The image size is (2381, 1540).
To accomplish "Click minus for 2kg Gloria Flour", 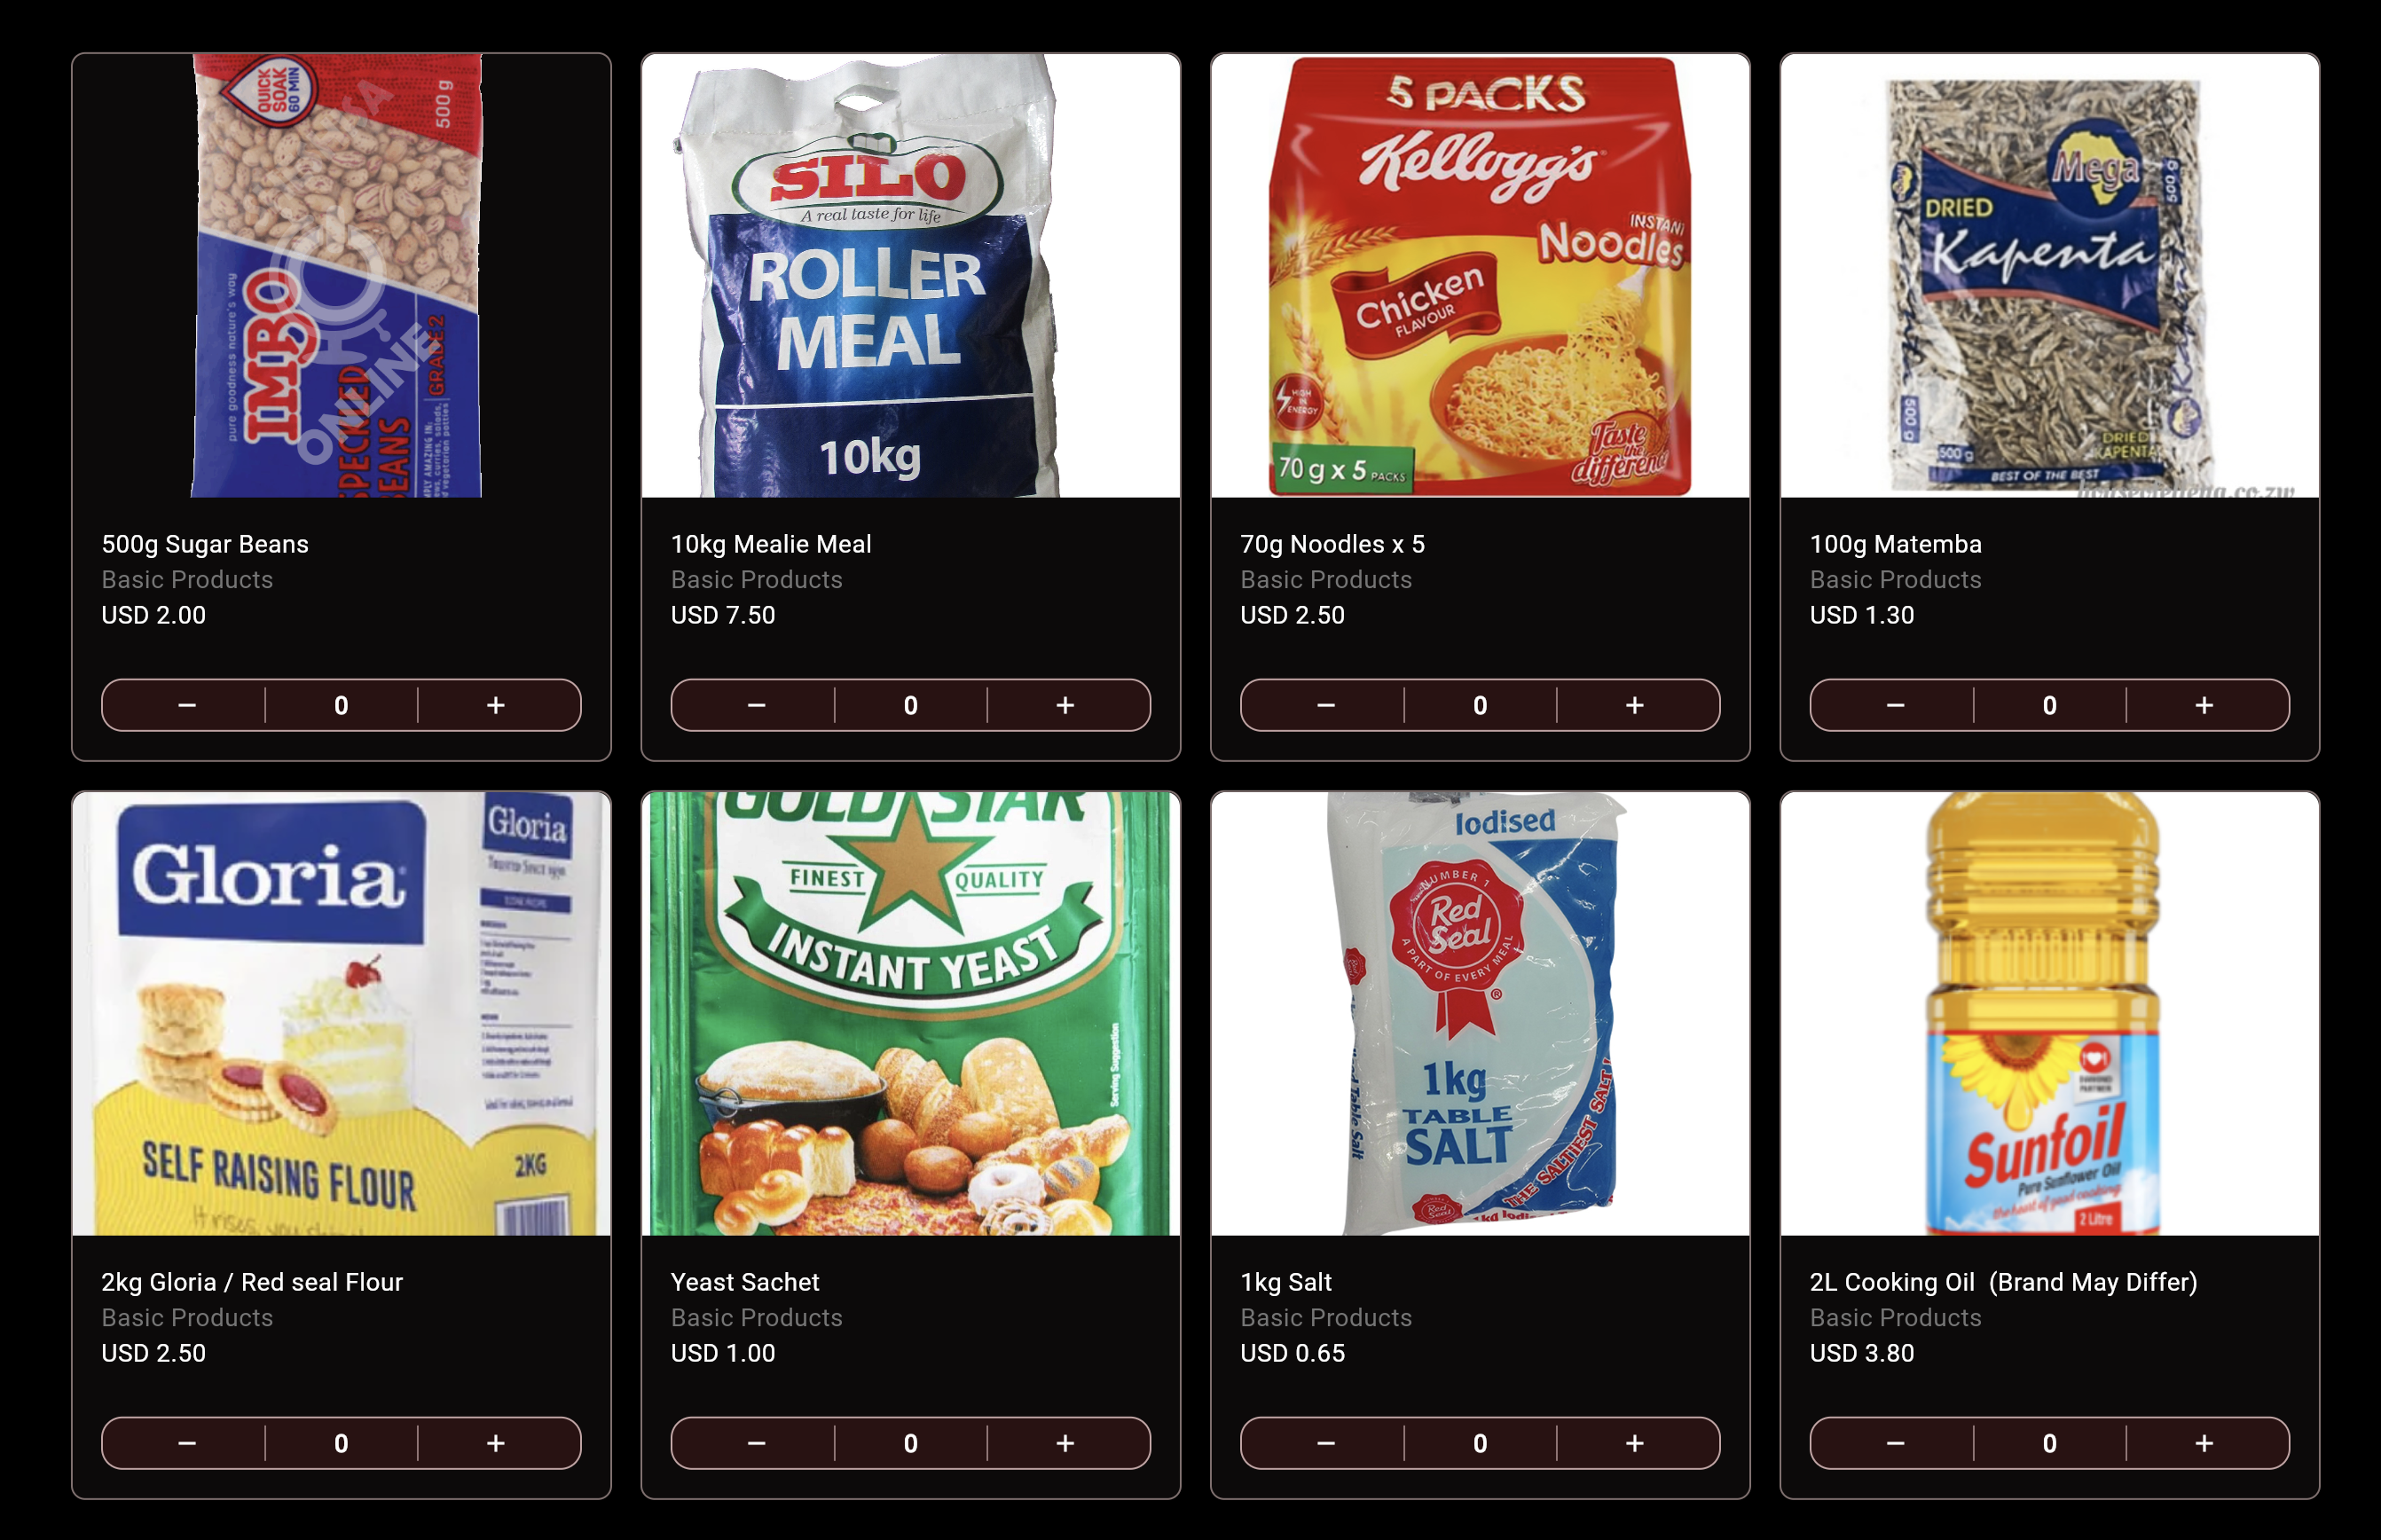I will point(187,1443).
